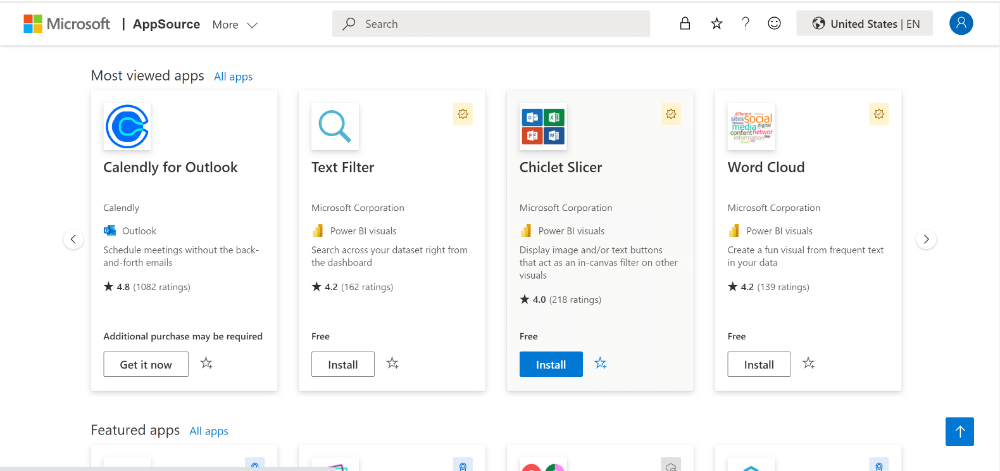The image size is (1000, 471).
Task: Open Text Filter magnifier logo
Action: (x=335, y=126)
